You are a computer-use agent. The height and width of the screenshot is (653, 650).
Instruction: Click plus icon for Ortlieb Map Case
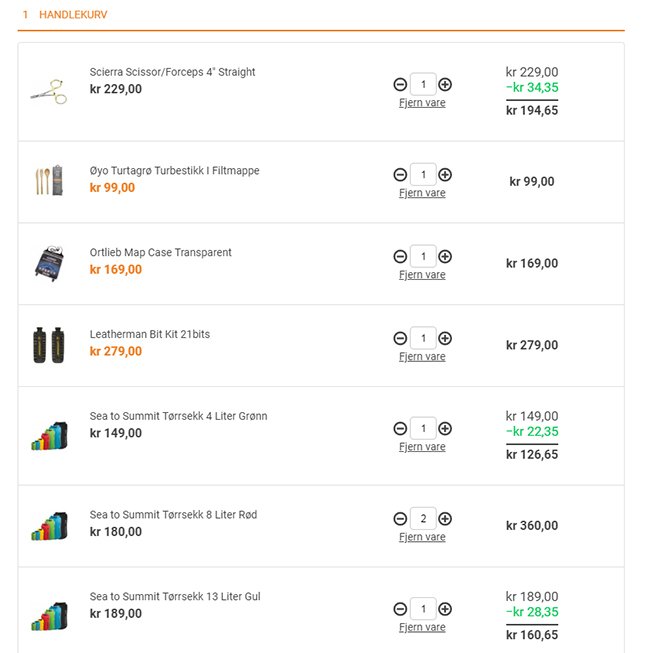click(x=445, y=257)
